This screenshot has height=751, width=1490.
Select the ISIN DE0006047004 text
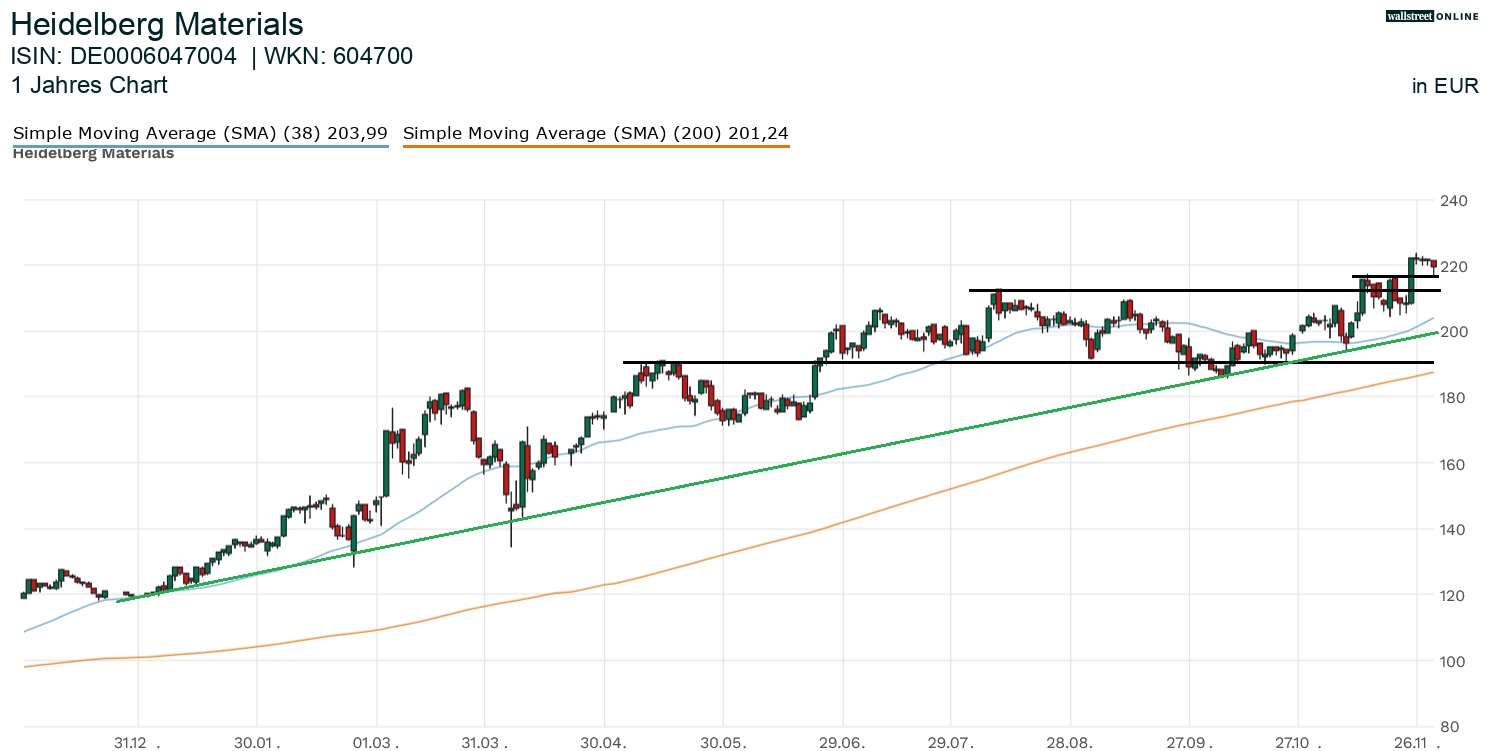pos(124,56)
